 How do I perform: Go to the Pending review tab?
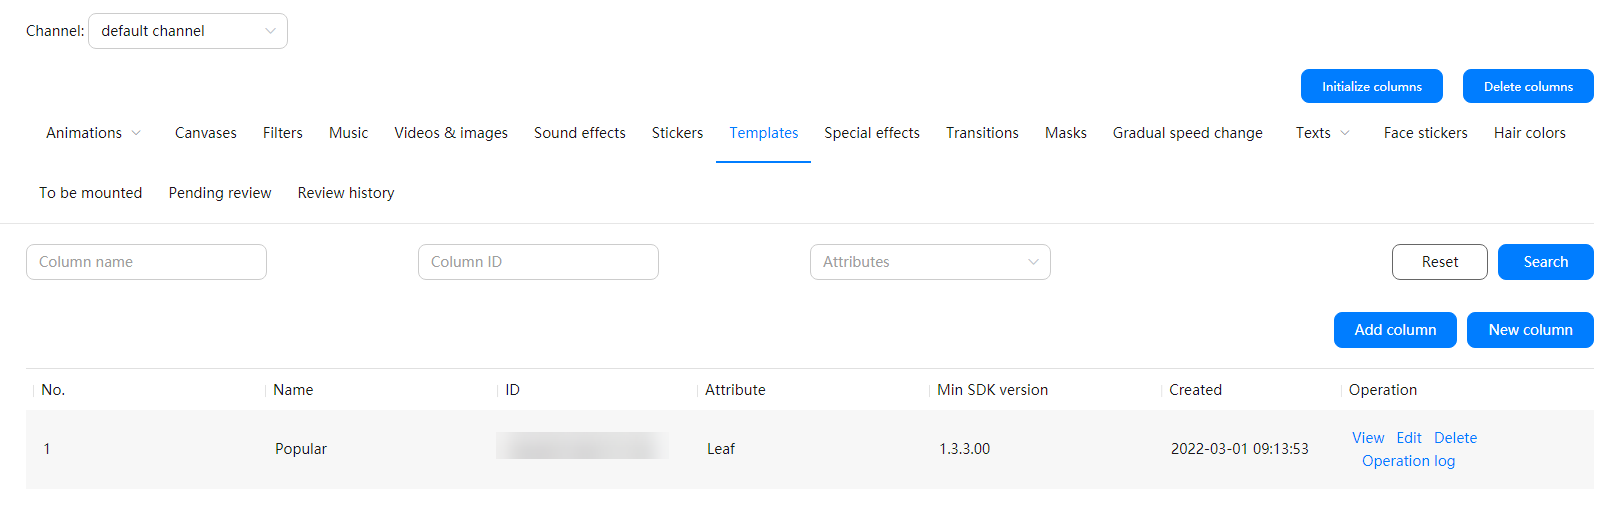point(219,193)
